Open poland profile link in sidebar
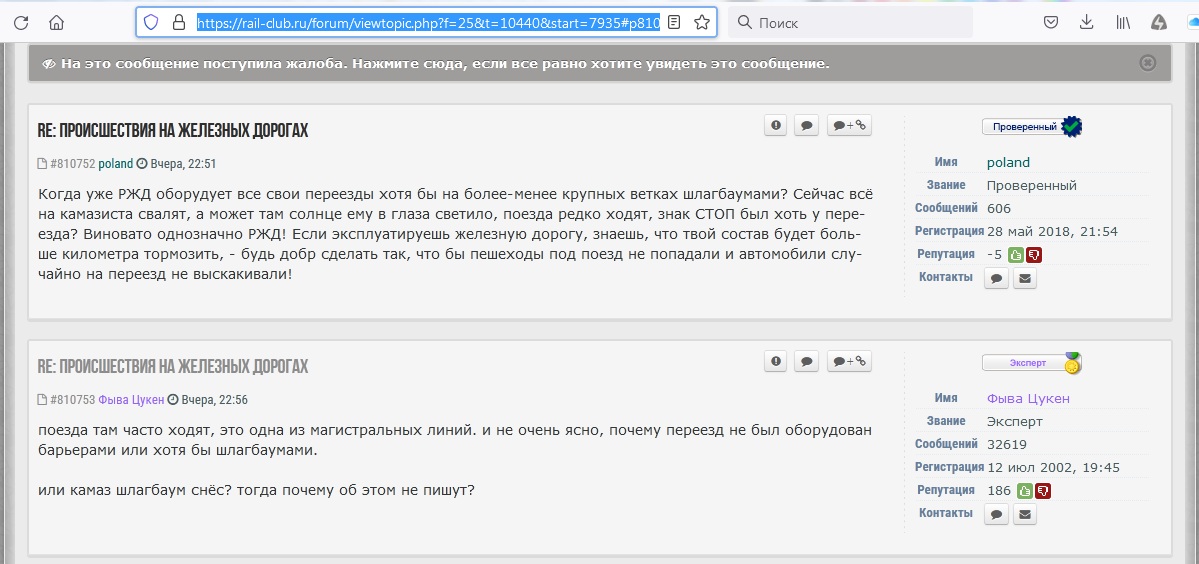 pyautogui.click(x=1007, y=162)
